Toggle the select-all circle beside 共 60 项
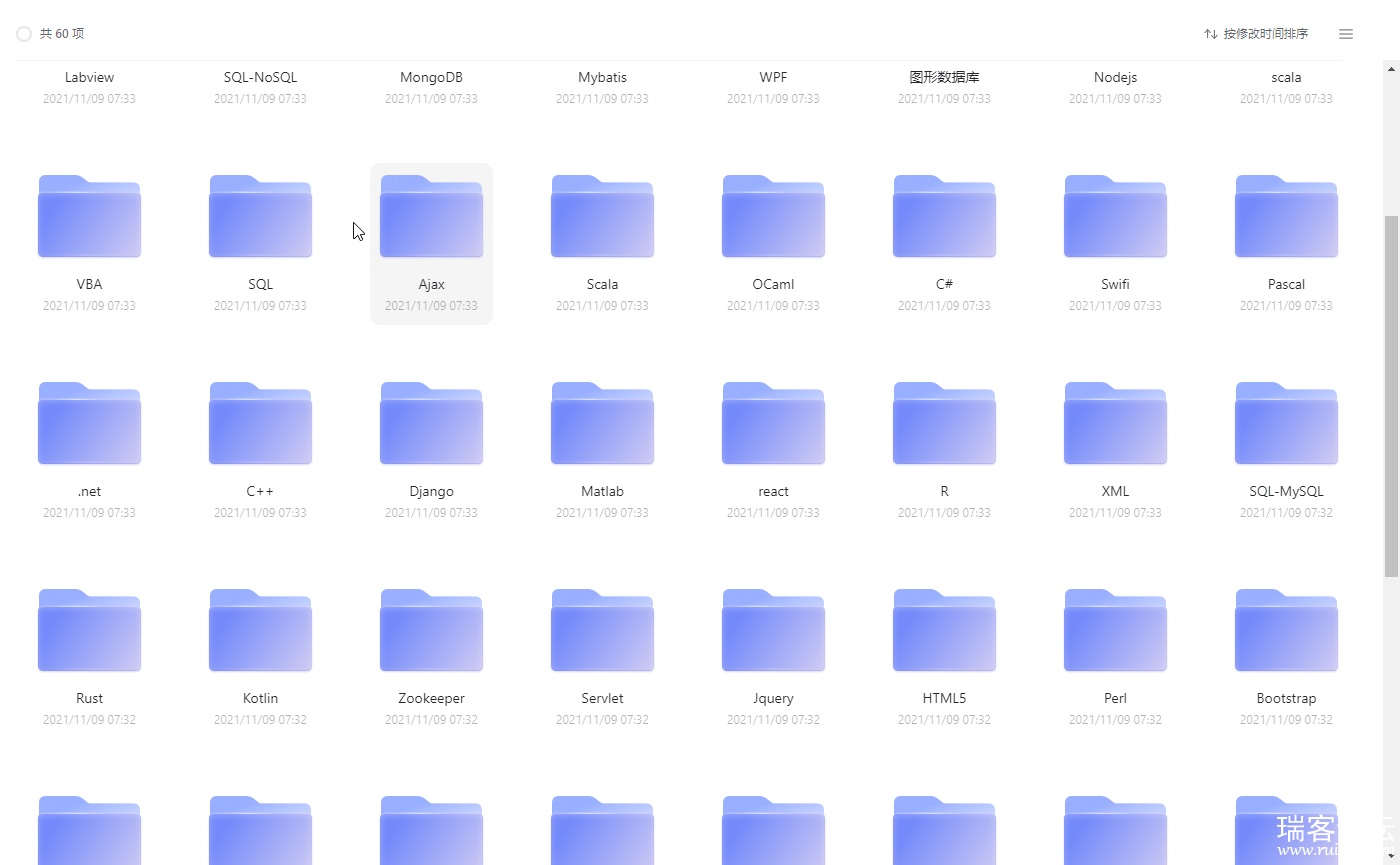Screen dimensions: 1400x865 [x=24, y=34]
